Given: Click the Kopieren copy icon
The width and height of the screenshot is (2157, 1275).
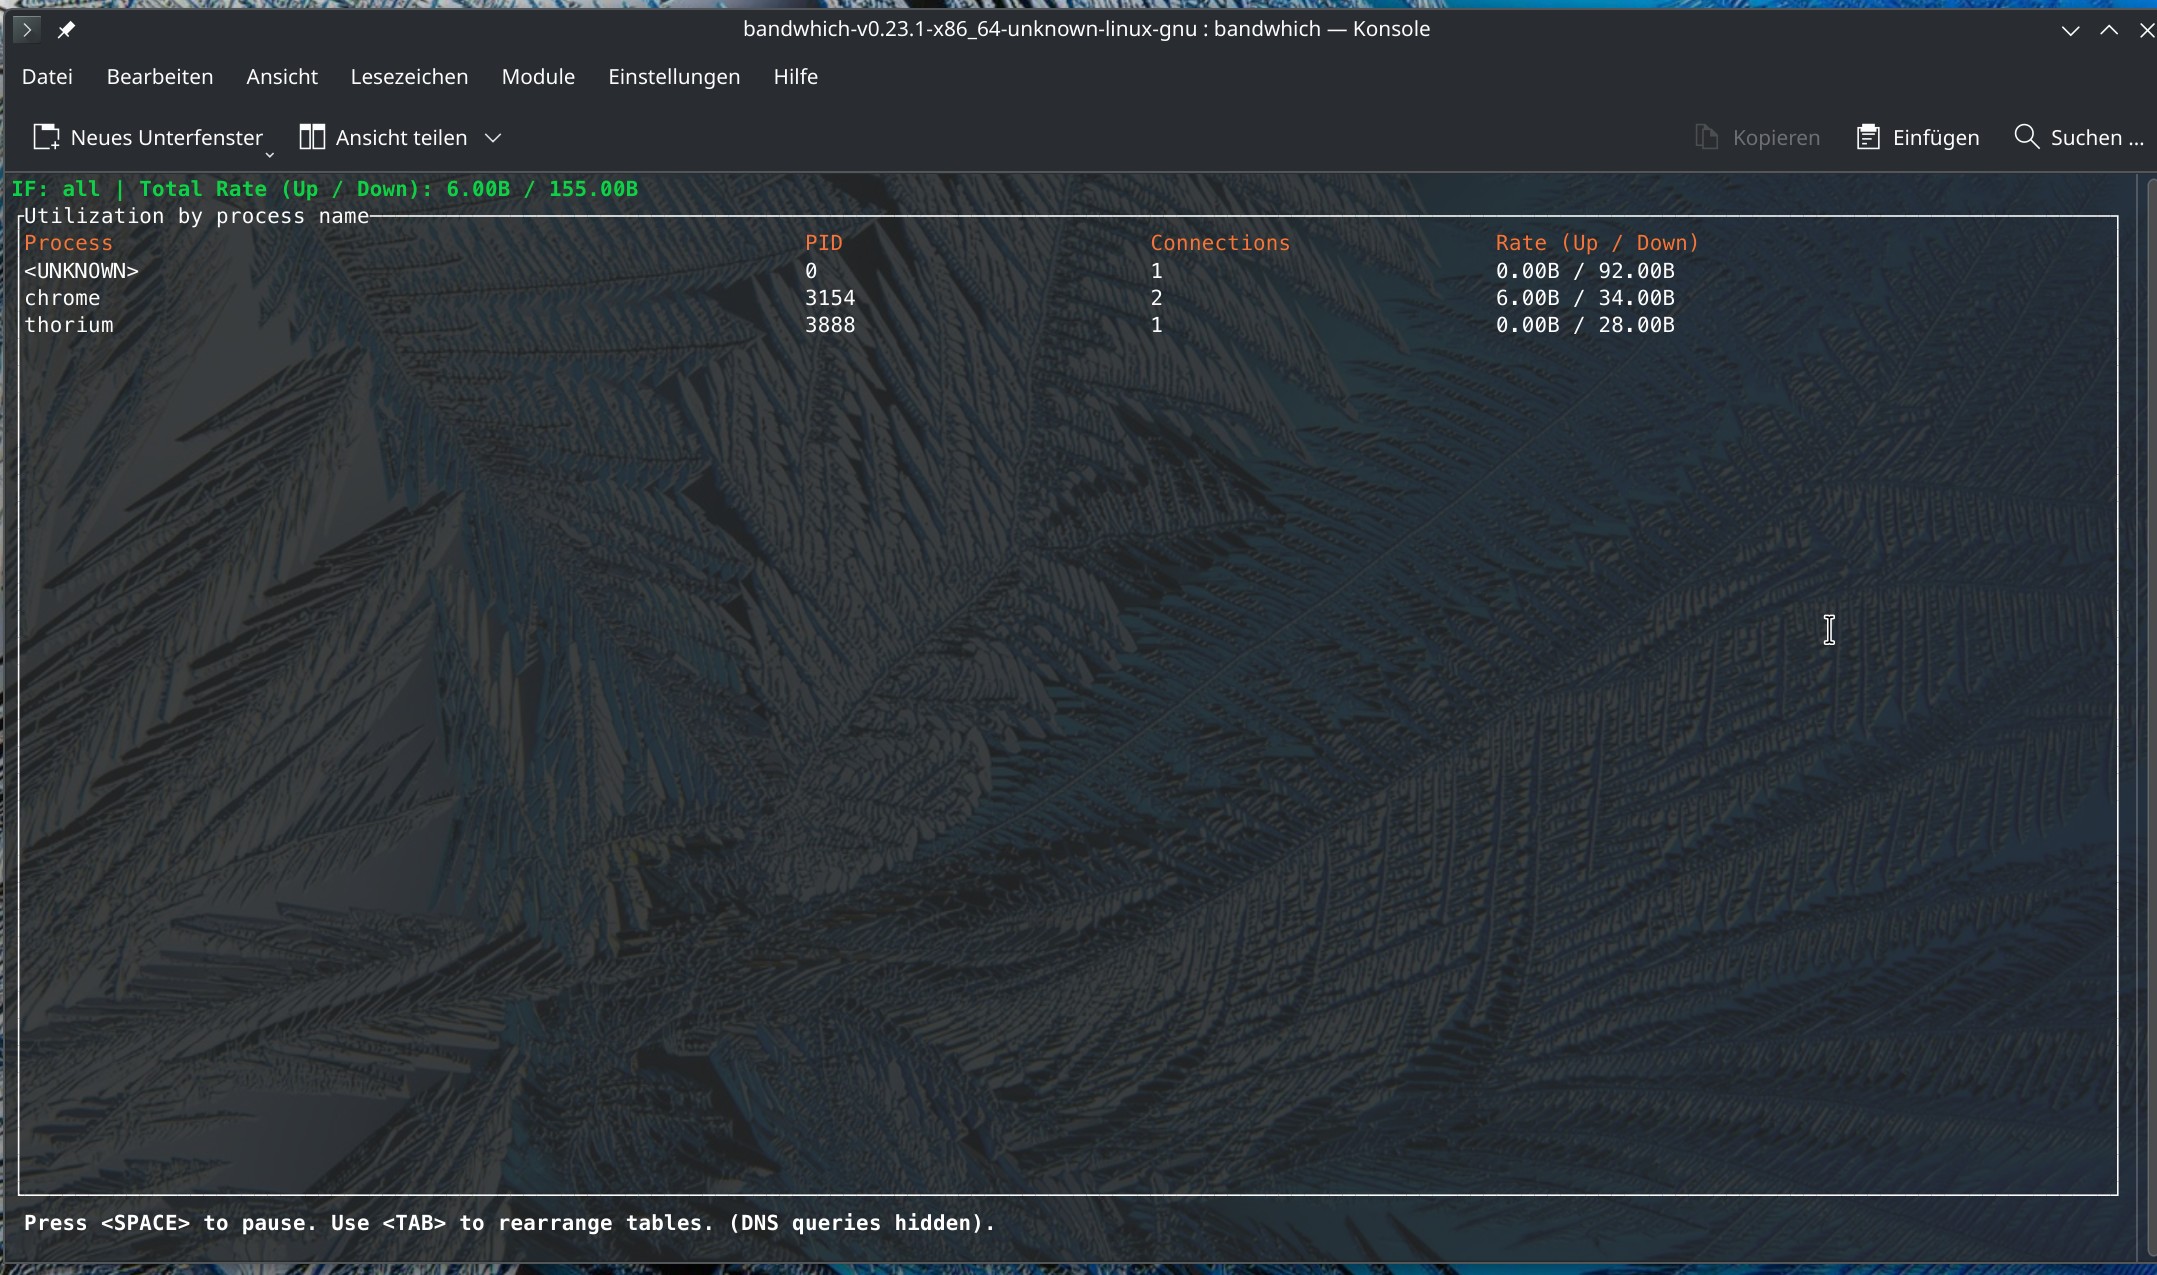Looking at the screenshot, I should tap(1707, 137).
